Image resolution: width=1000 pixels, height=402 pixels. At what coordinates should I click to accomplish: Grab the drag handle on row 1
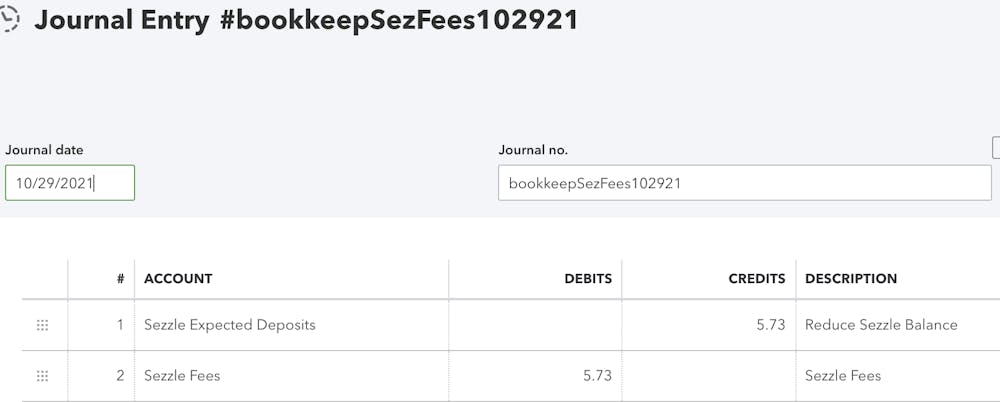tap(42, 325)
